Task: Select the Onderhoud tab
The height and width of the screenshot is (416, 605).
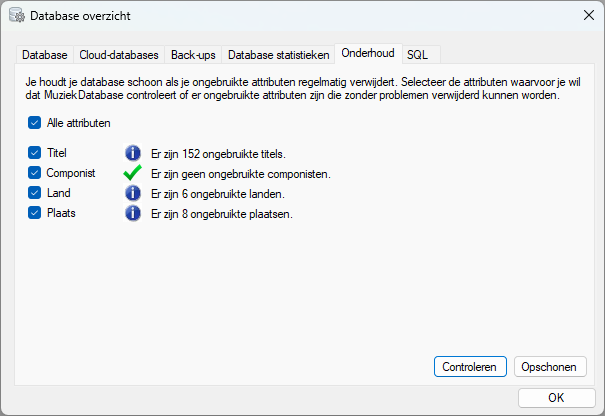Action: coord(368,53)
